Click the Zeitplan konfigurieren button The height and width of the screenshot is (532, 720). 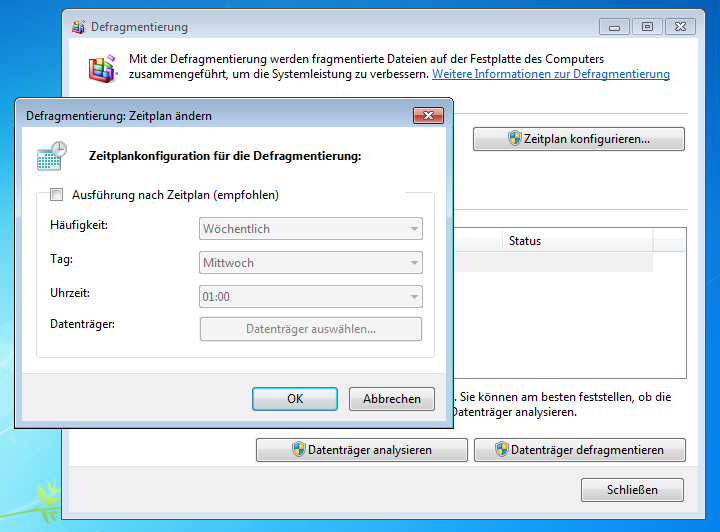[579, 139]
